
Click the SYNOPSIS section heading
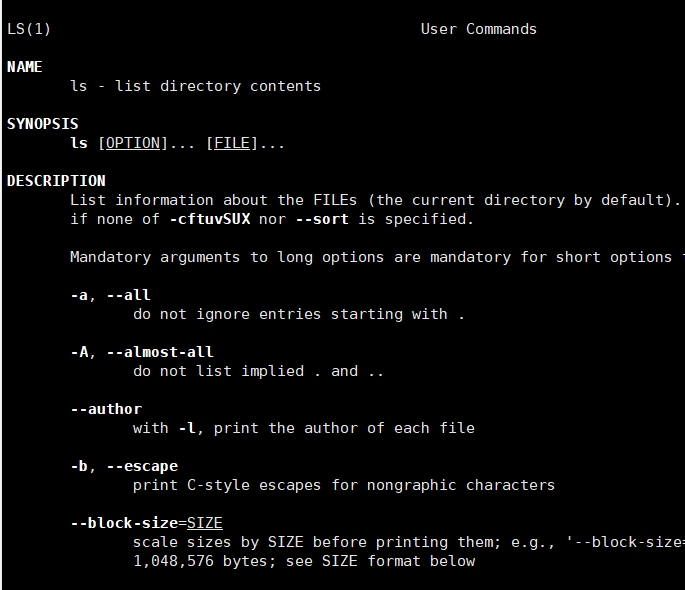tap(42, 124)
